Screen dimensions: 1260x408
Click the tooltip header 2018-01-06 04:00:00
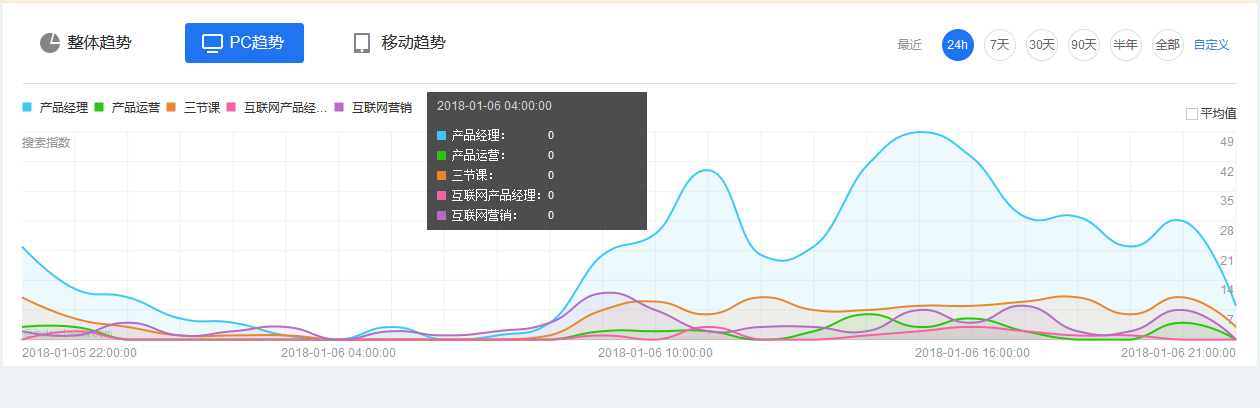[x=494, y=105]
